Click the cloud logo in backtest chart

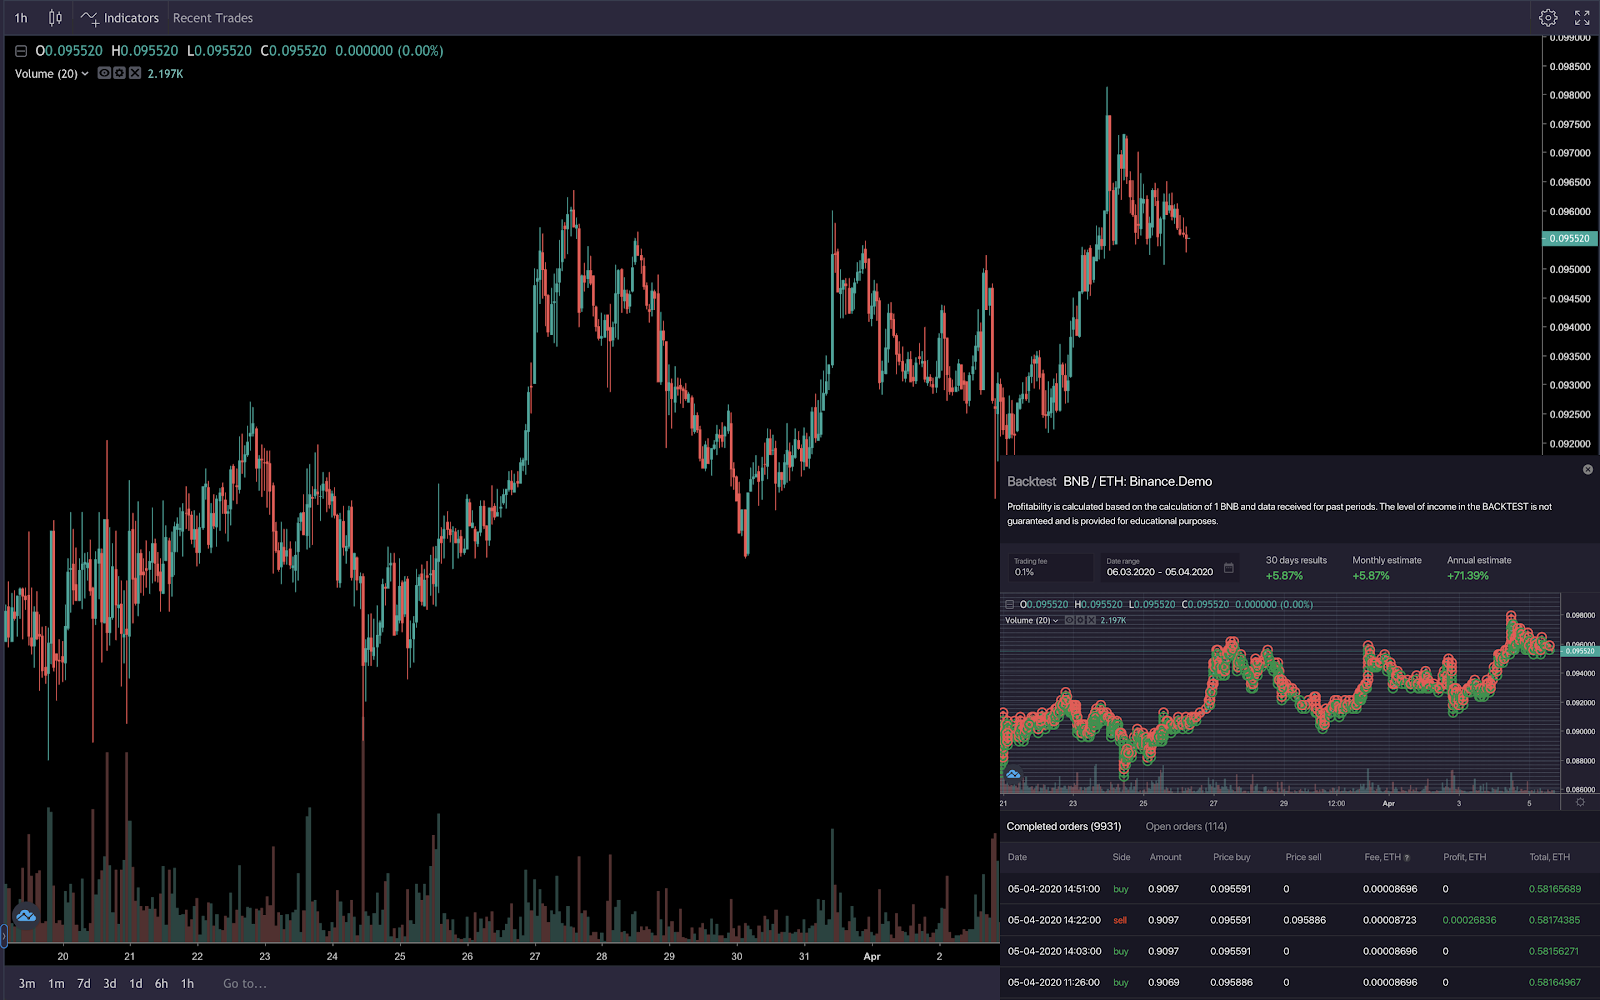pyautogui.click(x=1013, y=774)
